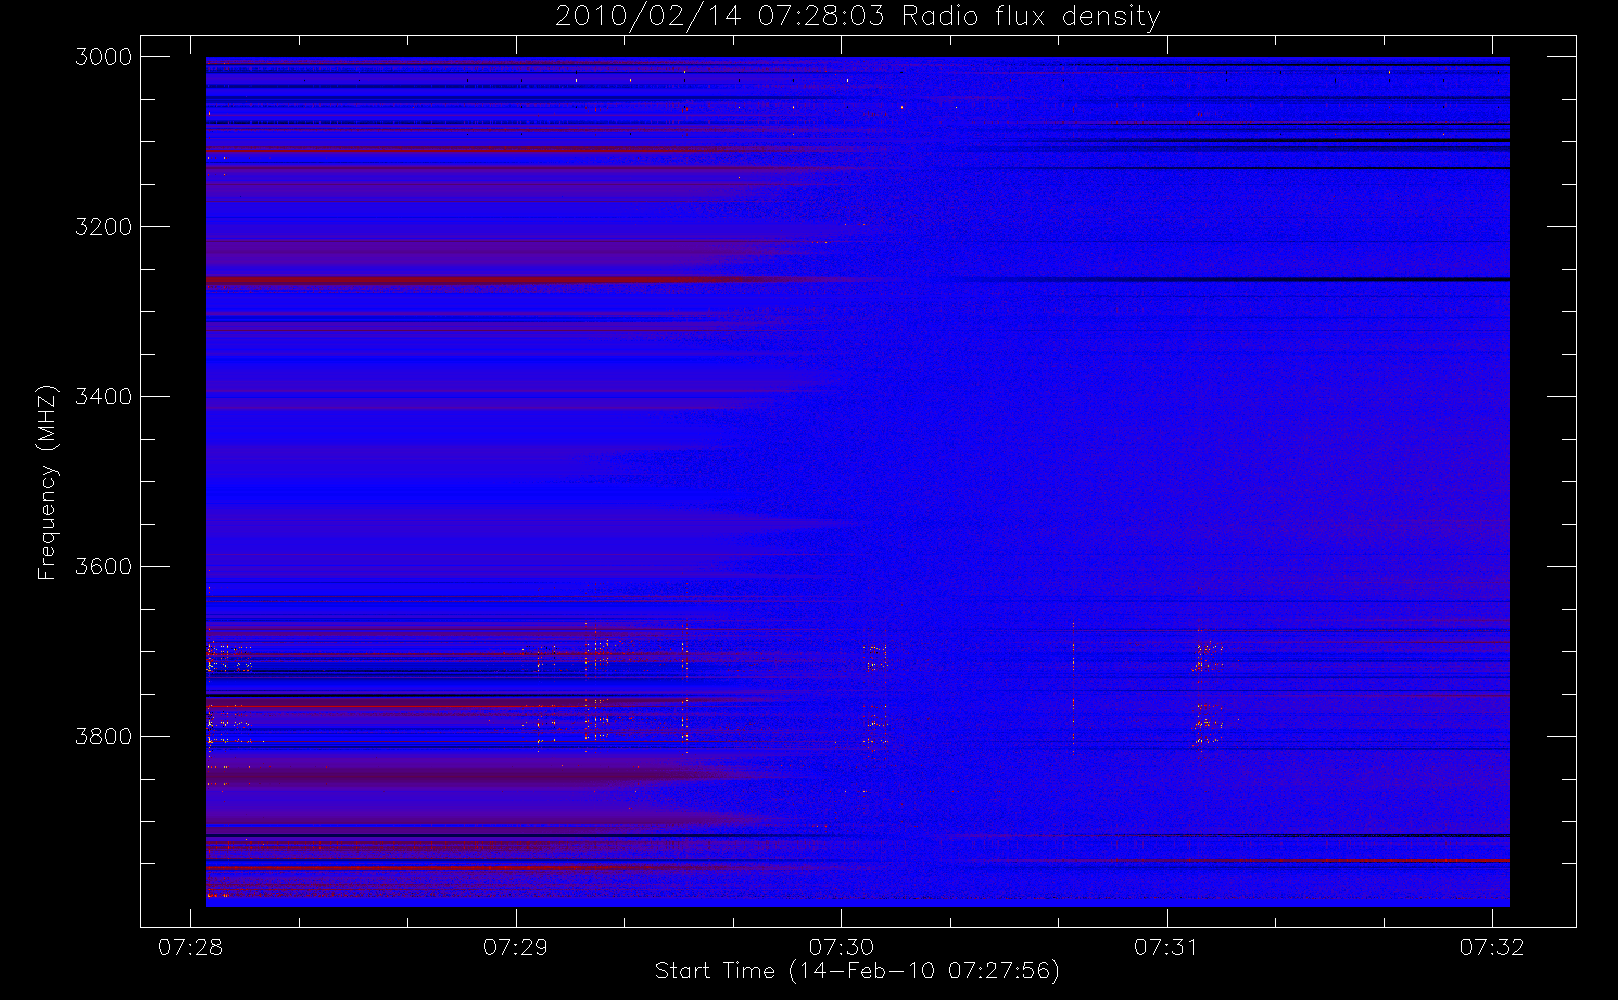The image size is (1618, 1000).
Task: Click the 3000 frequency tick label
Action: tap(104, 57)
